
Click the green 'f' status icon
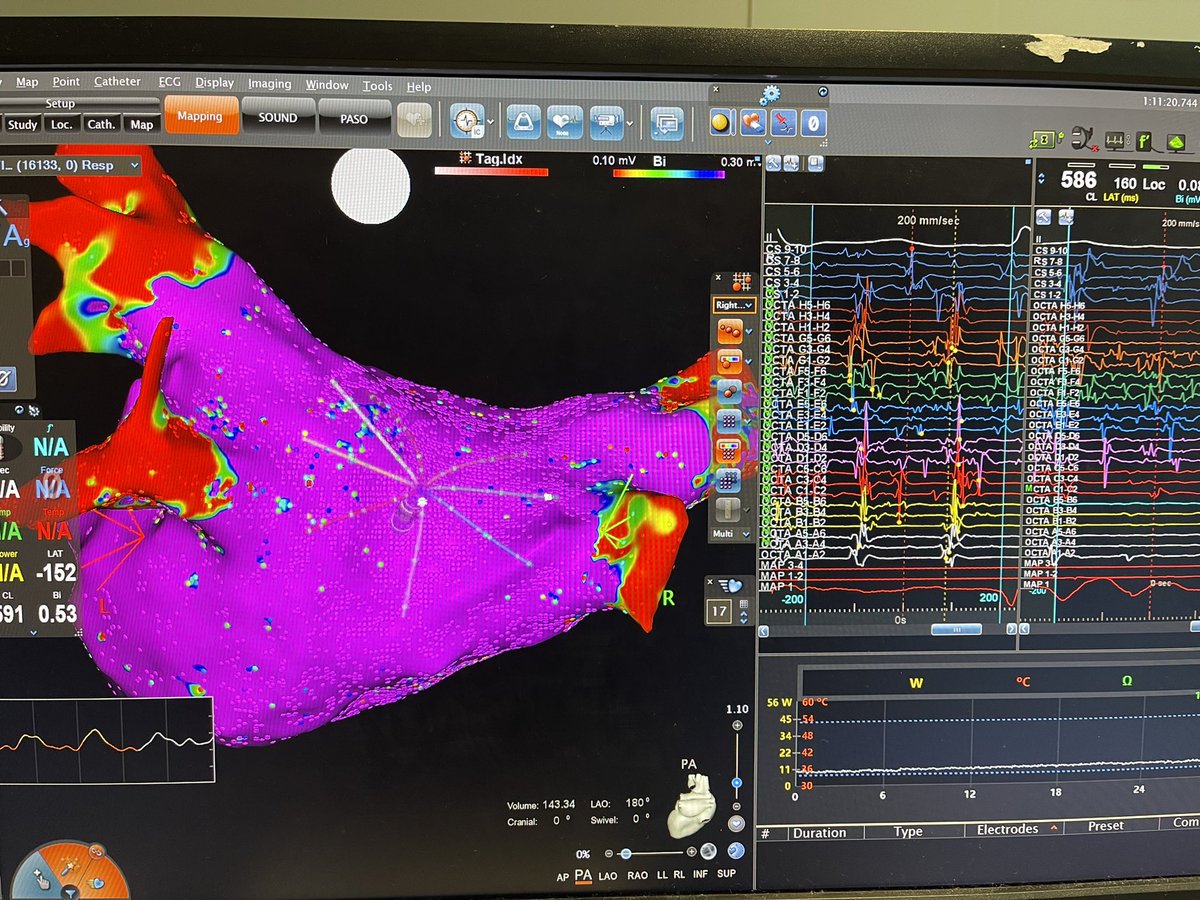(x=1145, y=140)
